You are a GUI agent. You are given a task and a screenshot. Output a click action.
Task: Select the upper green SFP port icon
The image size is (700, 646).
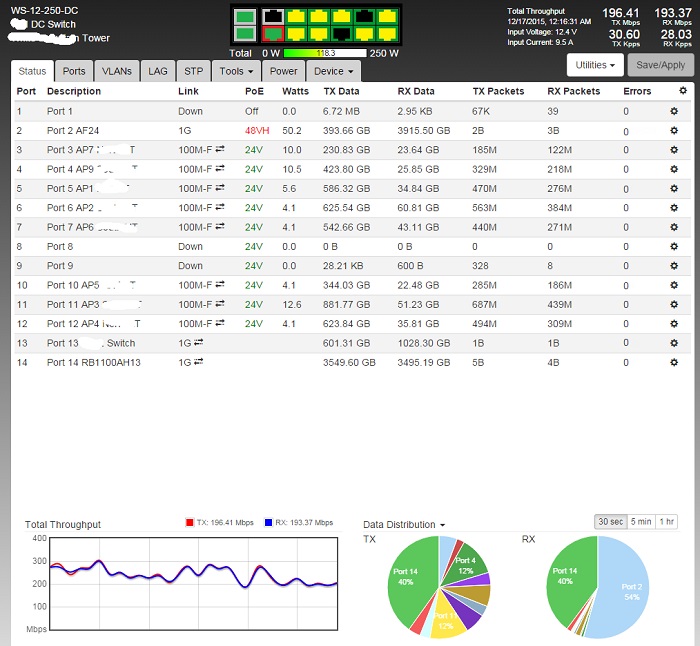pyautogui.click(x=245, y=17)
